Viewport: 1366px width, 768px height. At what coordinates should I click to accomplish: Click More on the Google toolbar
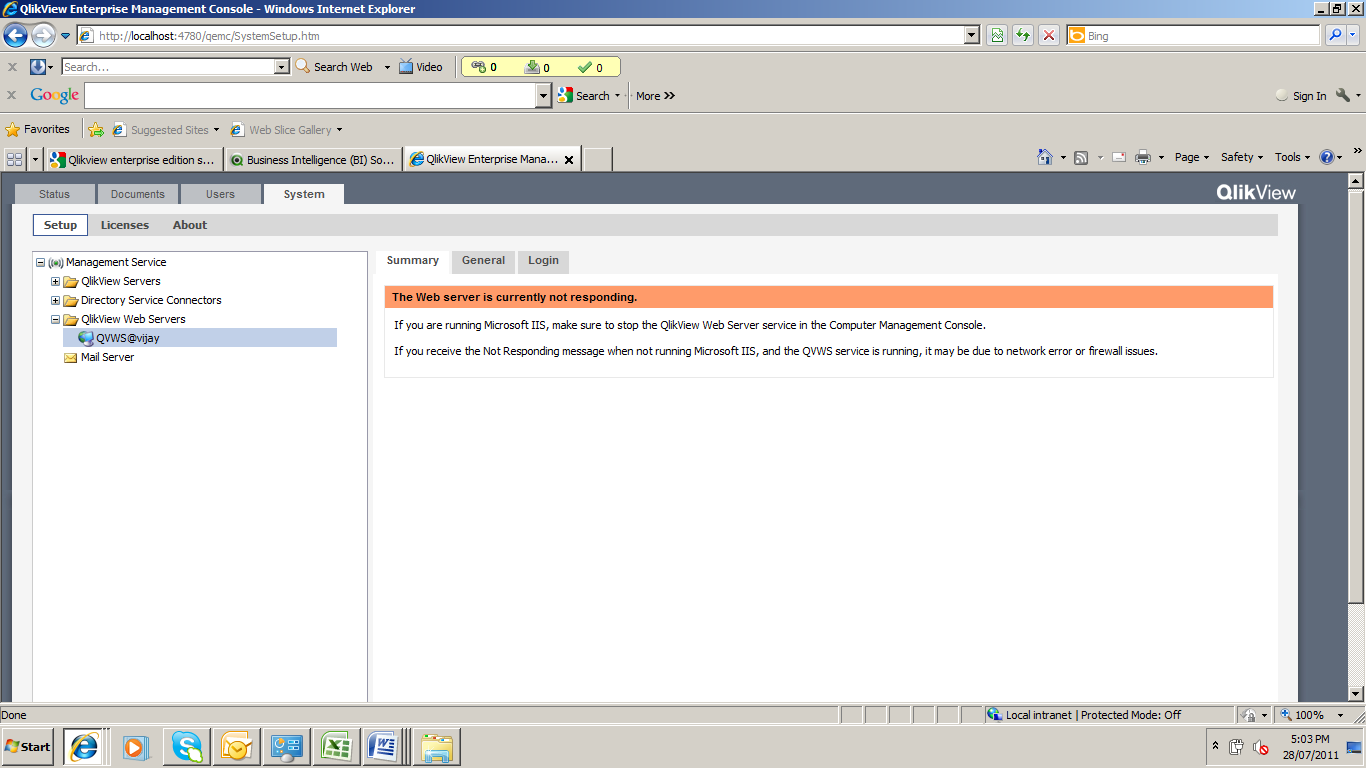click(656, 96)
